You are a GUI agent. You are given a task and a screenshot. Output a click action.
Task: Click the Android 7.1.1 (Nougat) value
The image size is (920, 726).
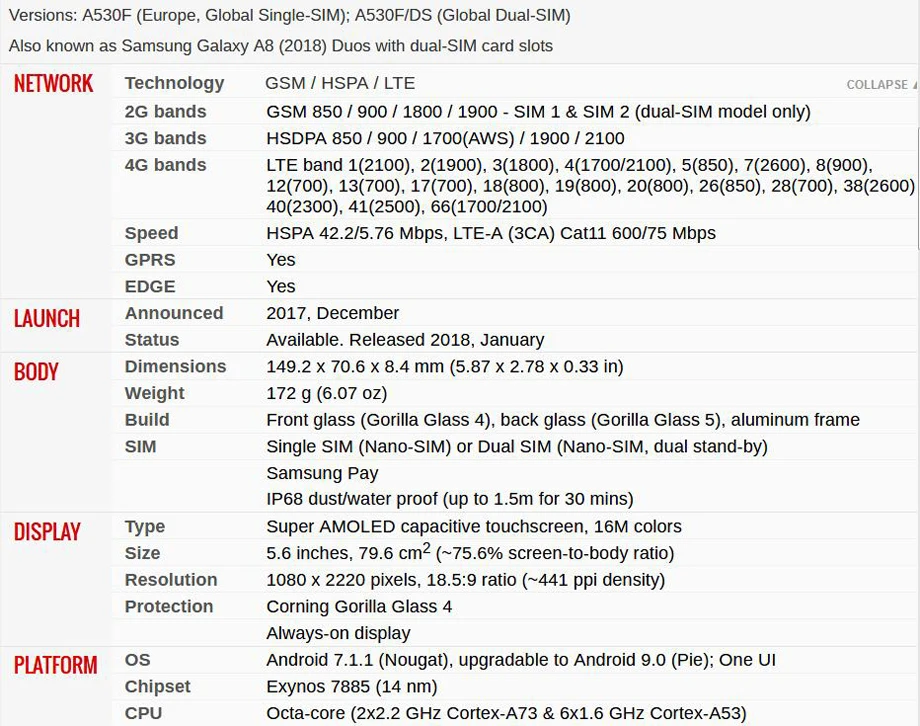click(x=521, y=660)
